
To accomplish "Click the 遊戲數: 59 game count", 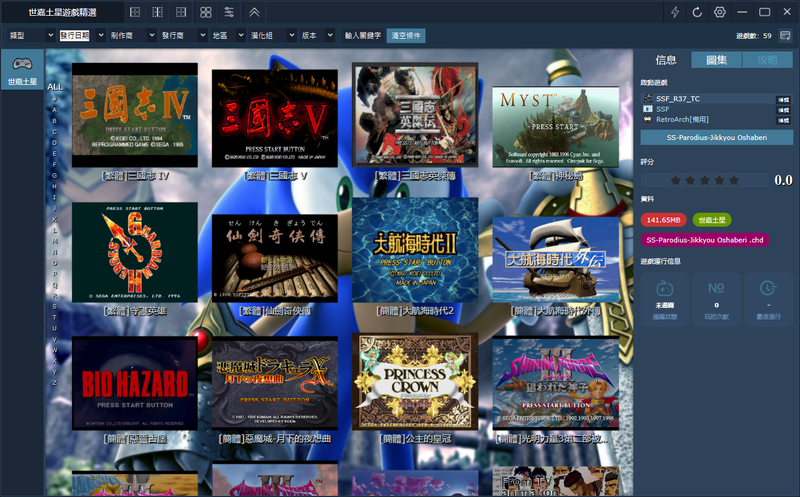I will point(754,36).
